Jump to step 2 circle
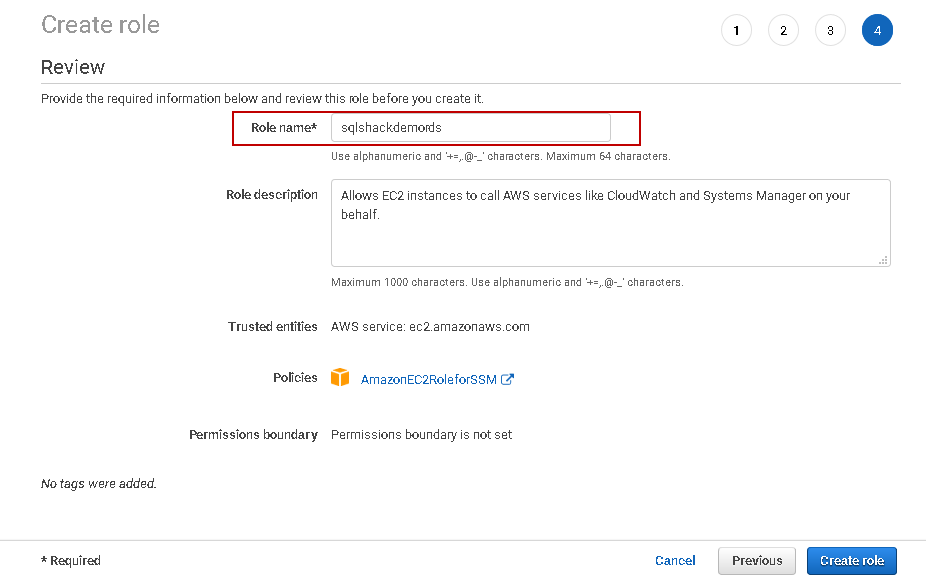Viewport: 926px width, 578px height. coord(783,31)
